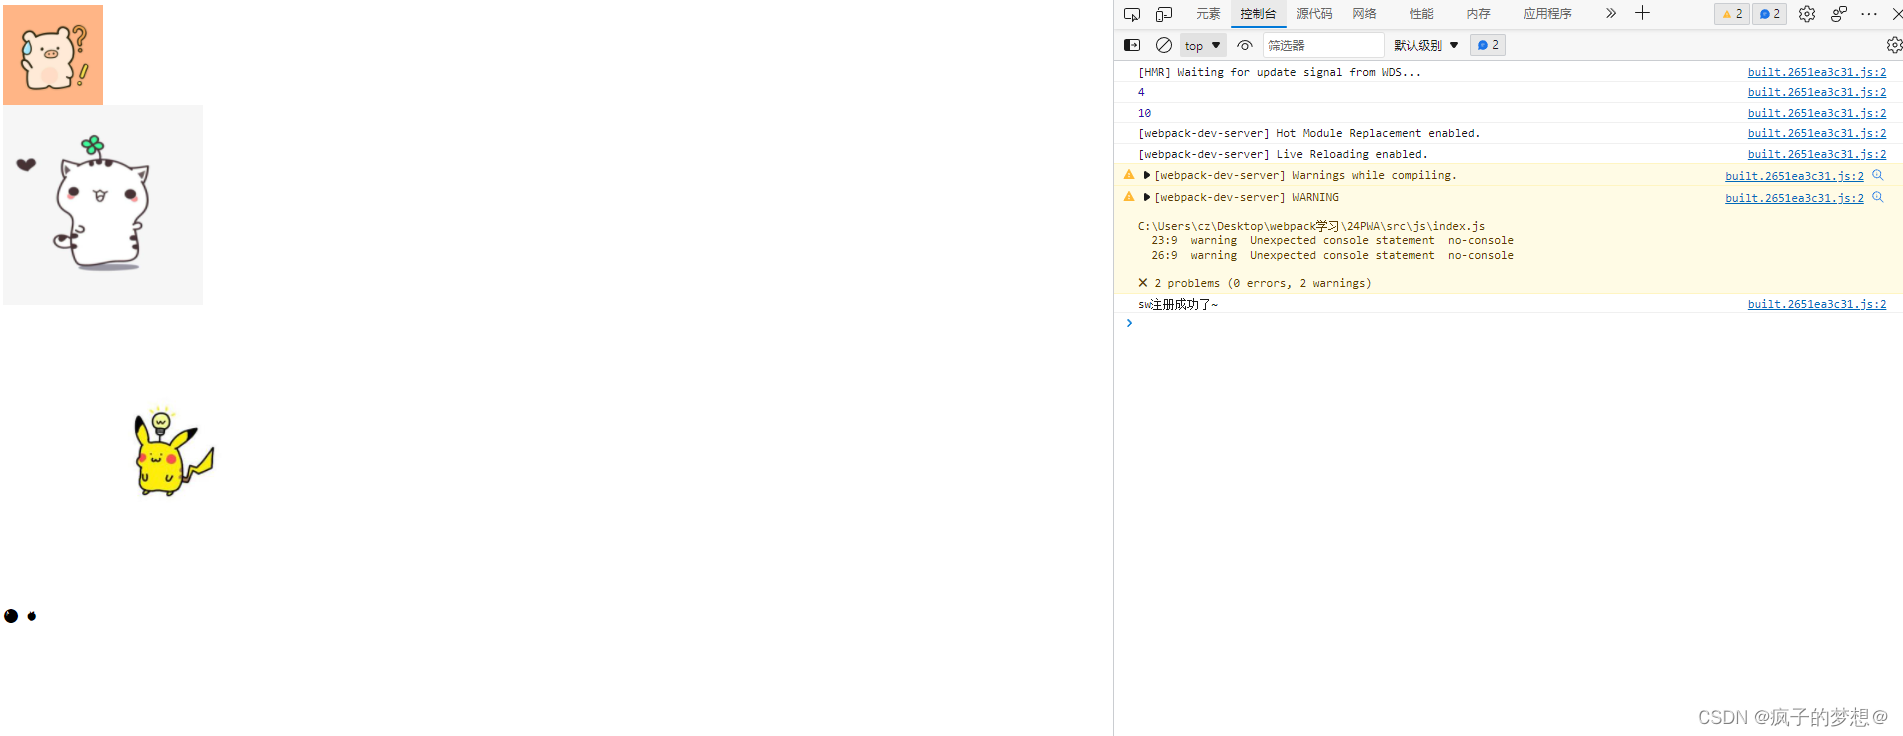Click the warnings count badge showing 2
The image size is (1903, 736).
(x=1732, y=14)
